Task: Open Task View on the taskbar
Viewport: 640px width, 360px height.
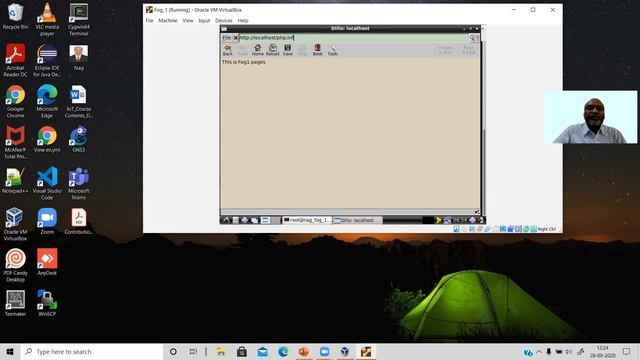Action: [x=193, y=351]
